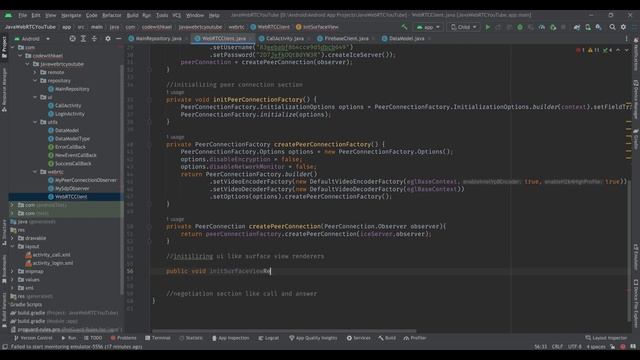The image size is (640, 360).
Task: Click Attach Debugger to Android Process icon
Action: click(x=553, y=27)
